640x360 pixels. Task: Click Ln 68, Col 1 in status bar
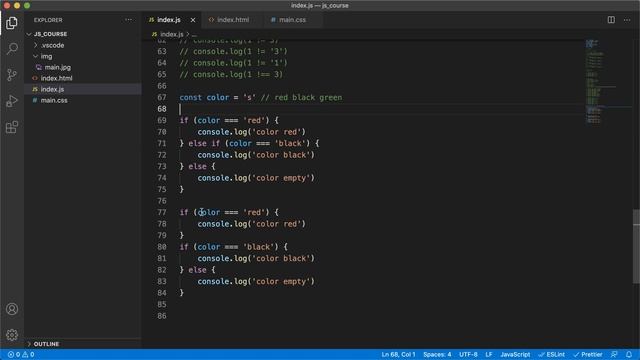[398, 354]
